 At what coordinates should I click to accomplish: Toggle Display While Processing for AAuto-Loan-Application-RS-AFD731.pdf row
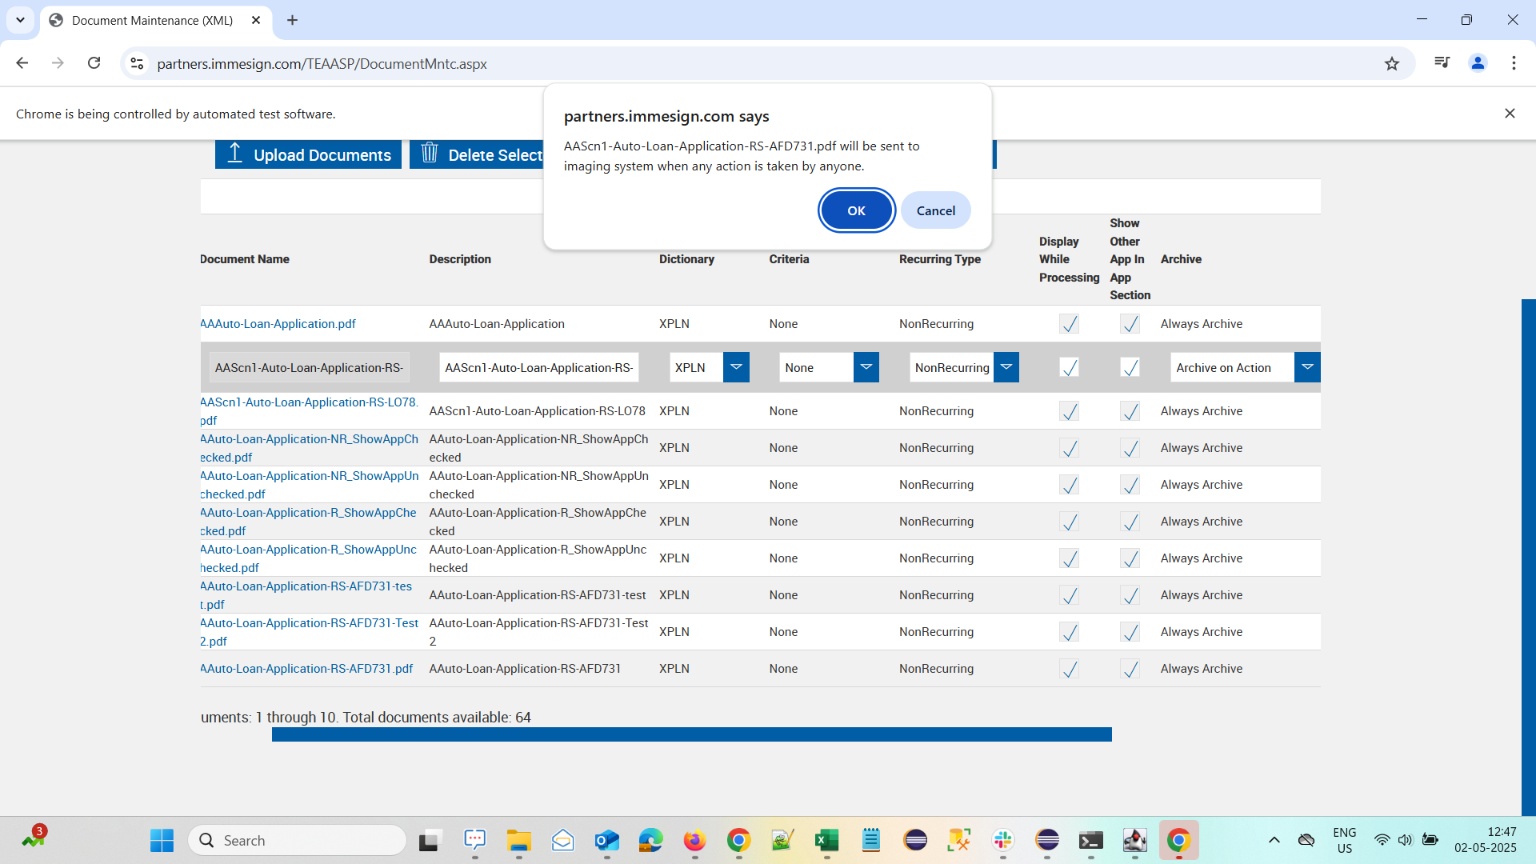point(1069,669)
